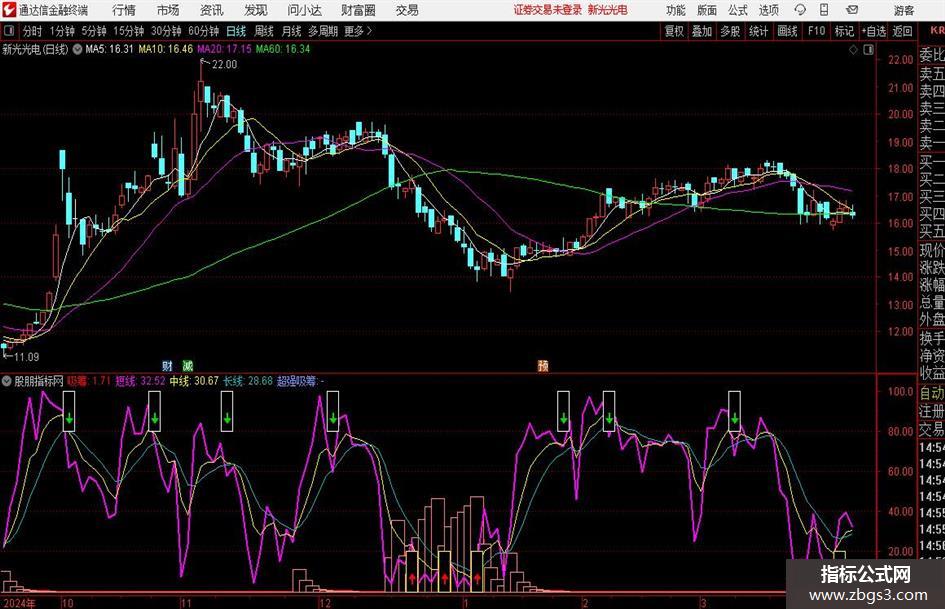Image resolution: width=945 pixels, height=609 pixels.
Task: Open the mail envelope icon
Action: 852,10
